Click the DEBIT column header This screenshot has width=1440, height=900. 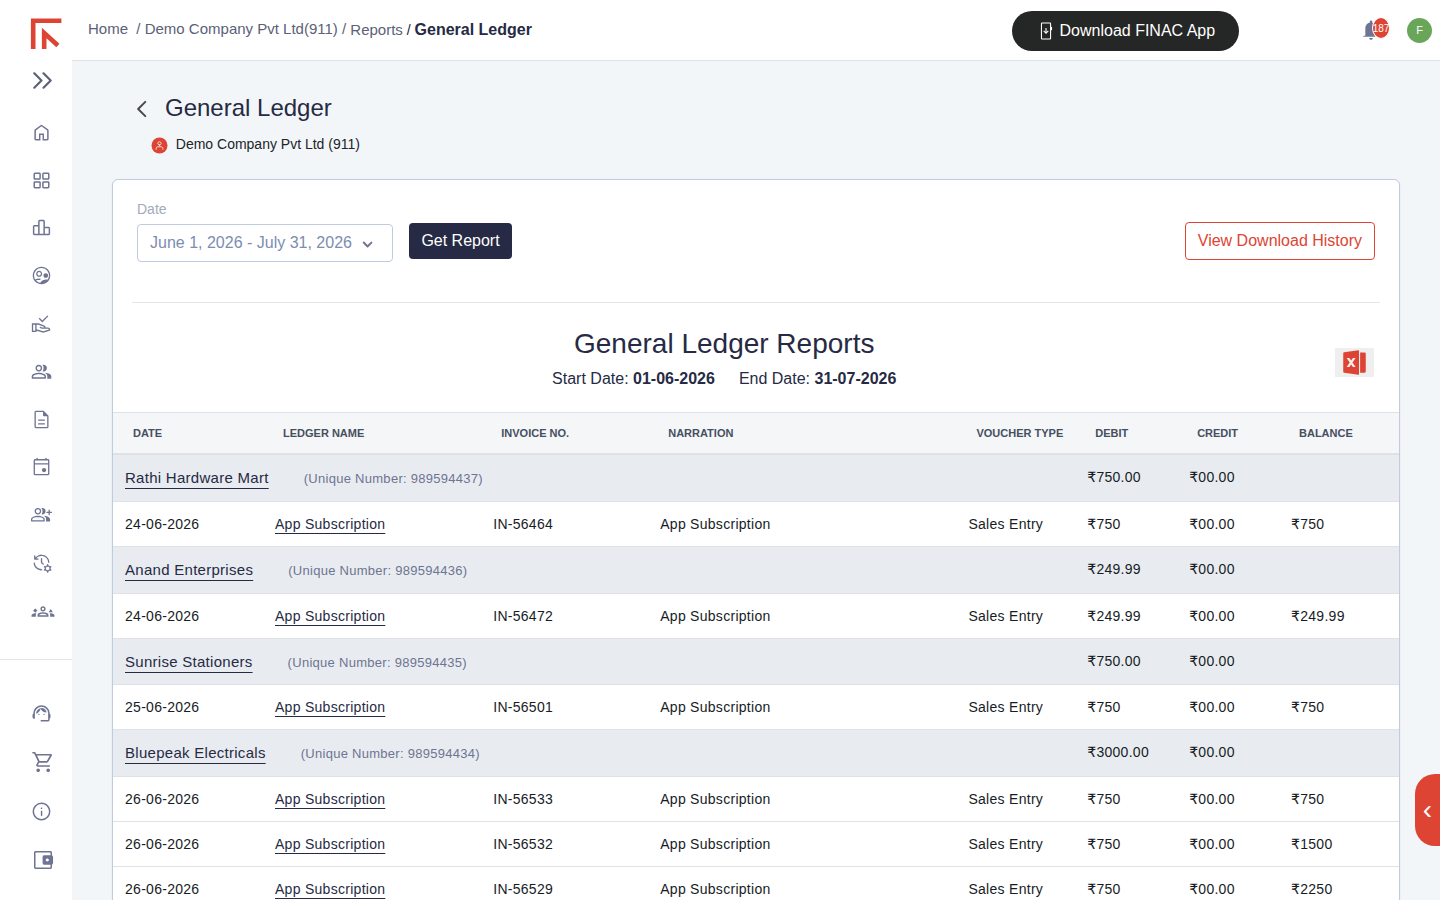[1111, 433]
